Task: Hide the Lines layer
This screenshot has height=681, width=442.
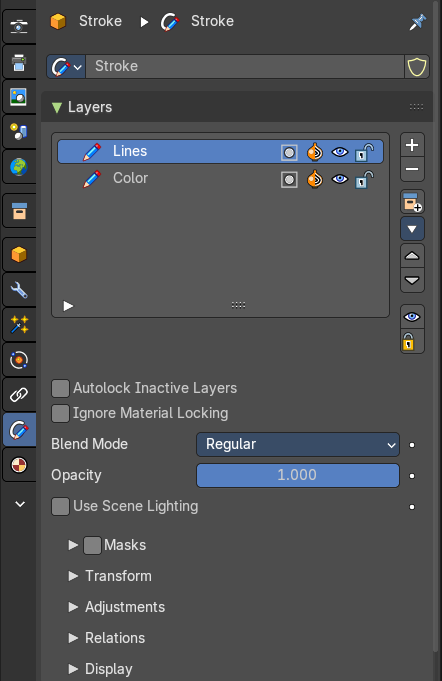Action: pos(340,152)
